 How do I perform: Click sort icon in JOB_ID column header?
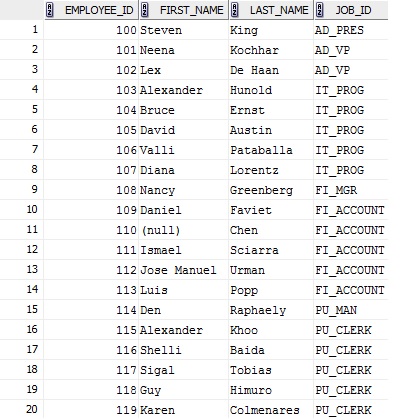point(320,10)
